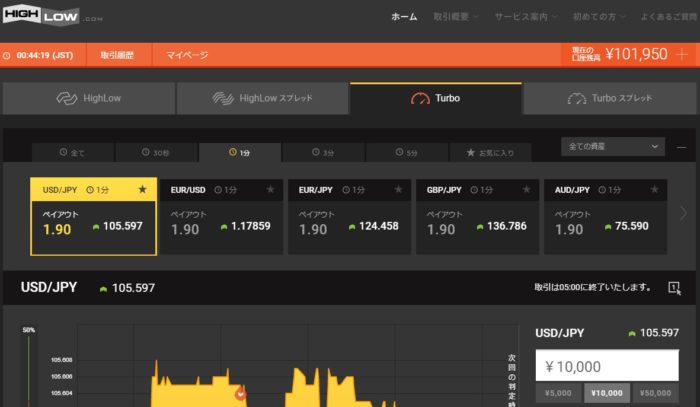Image resolution: width=700 pixels, height=407 pixels.
Task: Click the ¥10,000 investment amount field
Action: pos(607,365)
